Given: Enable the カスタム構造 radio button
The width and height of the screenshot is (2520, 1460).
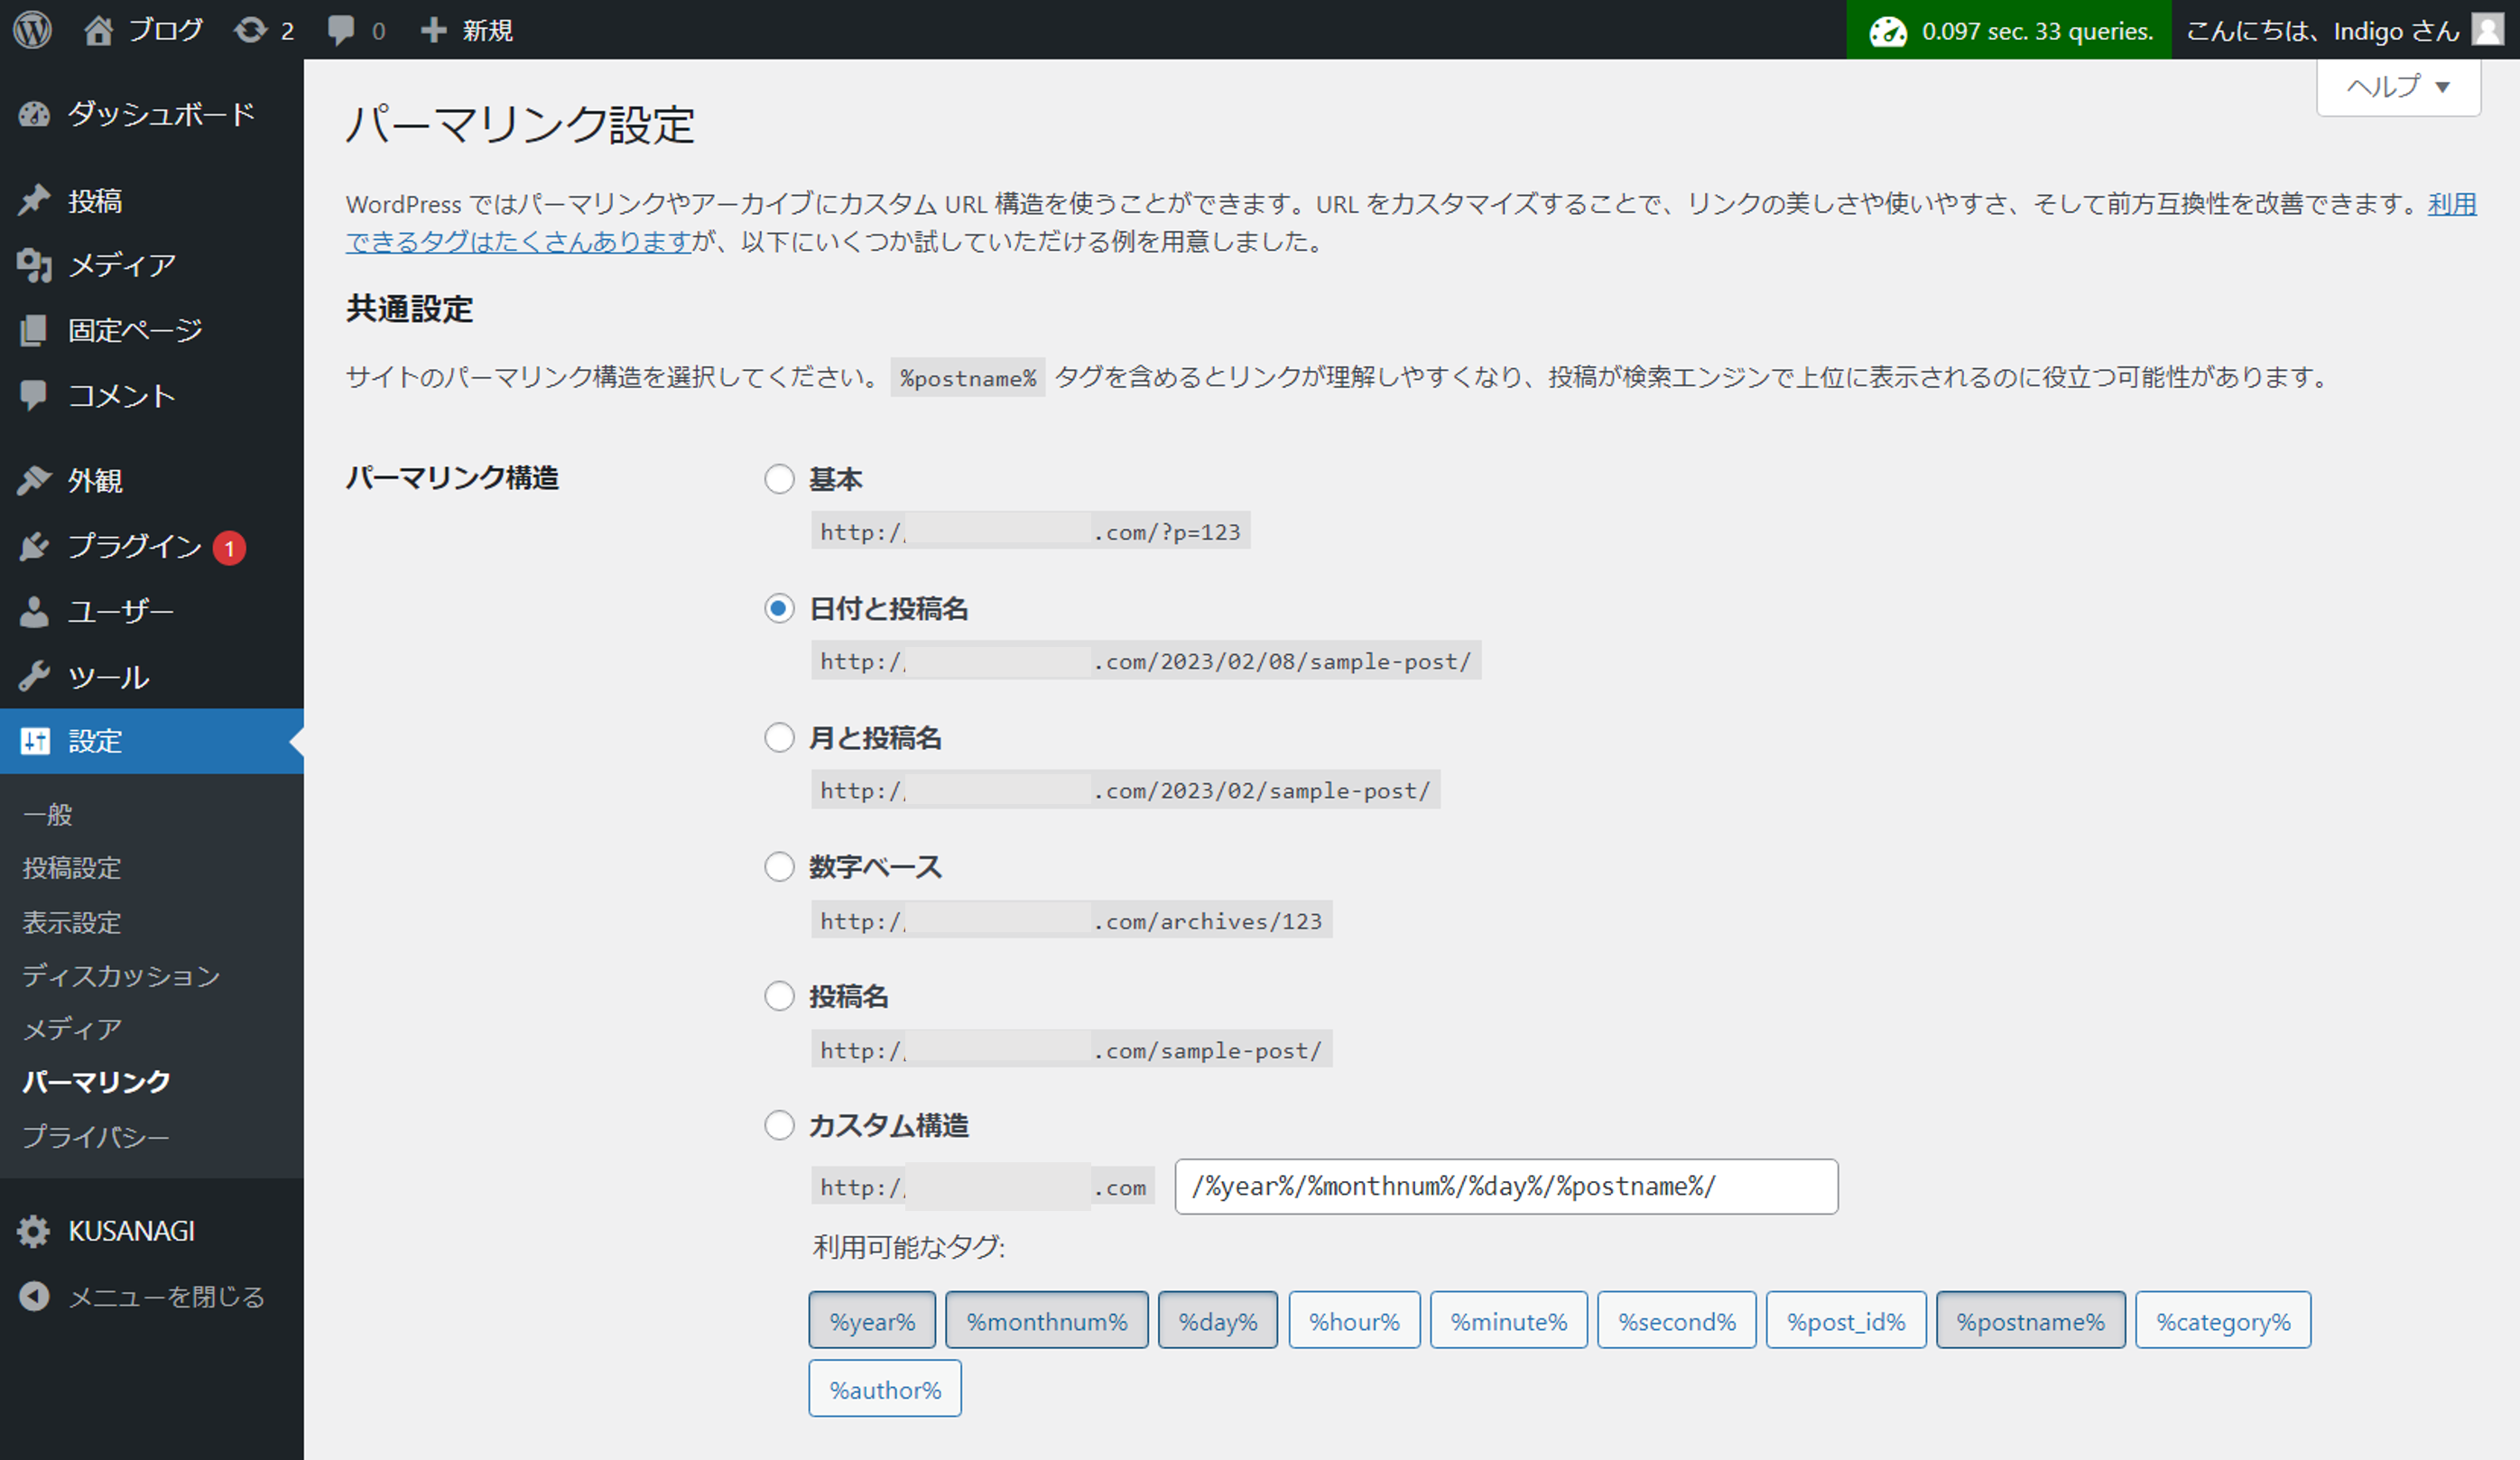Looking at the screenshot, I should pyautogui.click(x=779, y=1125).
